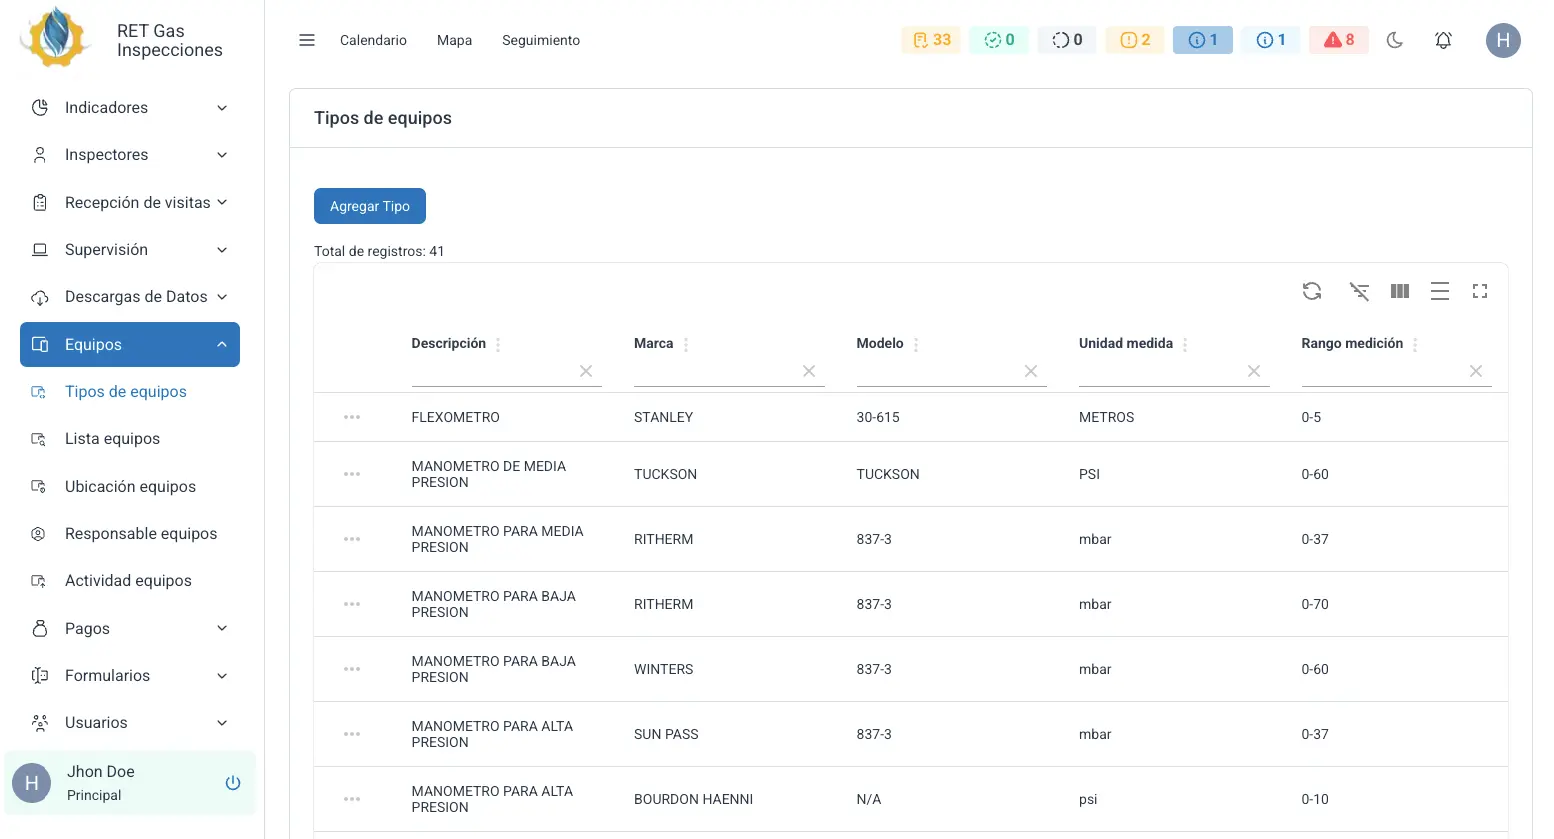The image size is (1554, 839).
Task: Collapse the Equipos menu
Action: tap(130, 344)
